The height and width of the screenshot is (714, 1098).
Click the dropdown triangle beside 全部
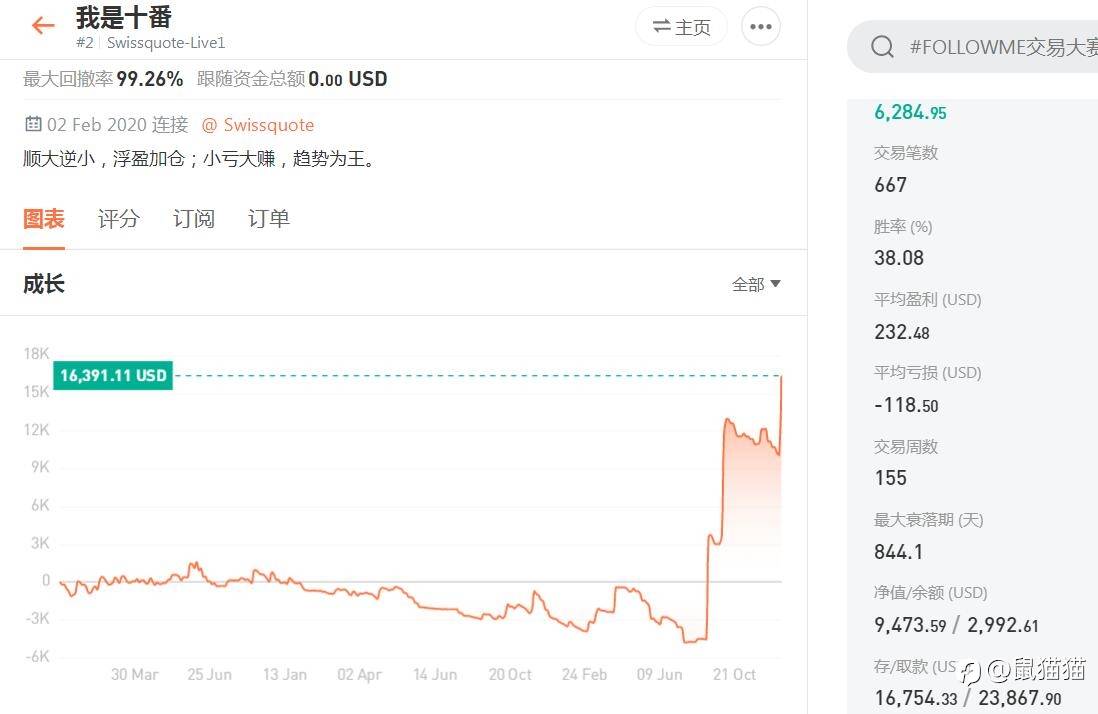(776, 285)
